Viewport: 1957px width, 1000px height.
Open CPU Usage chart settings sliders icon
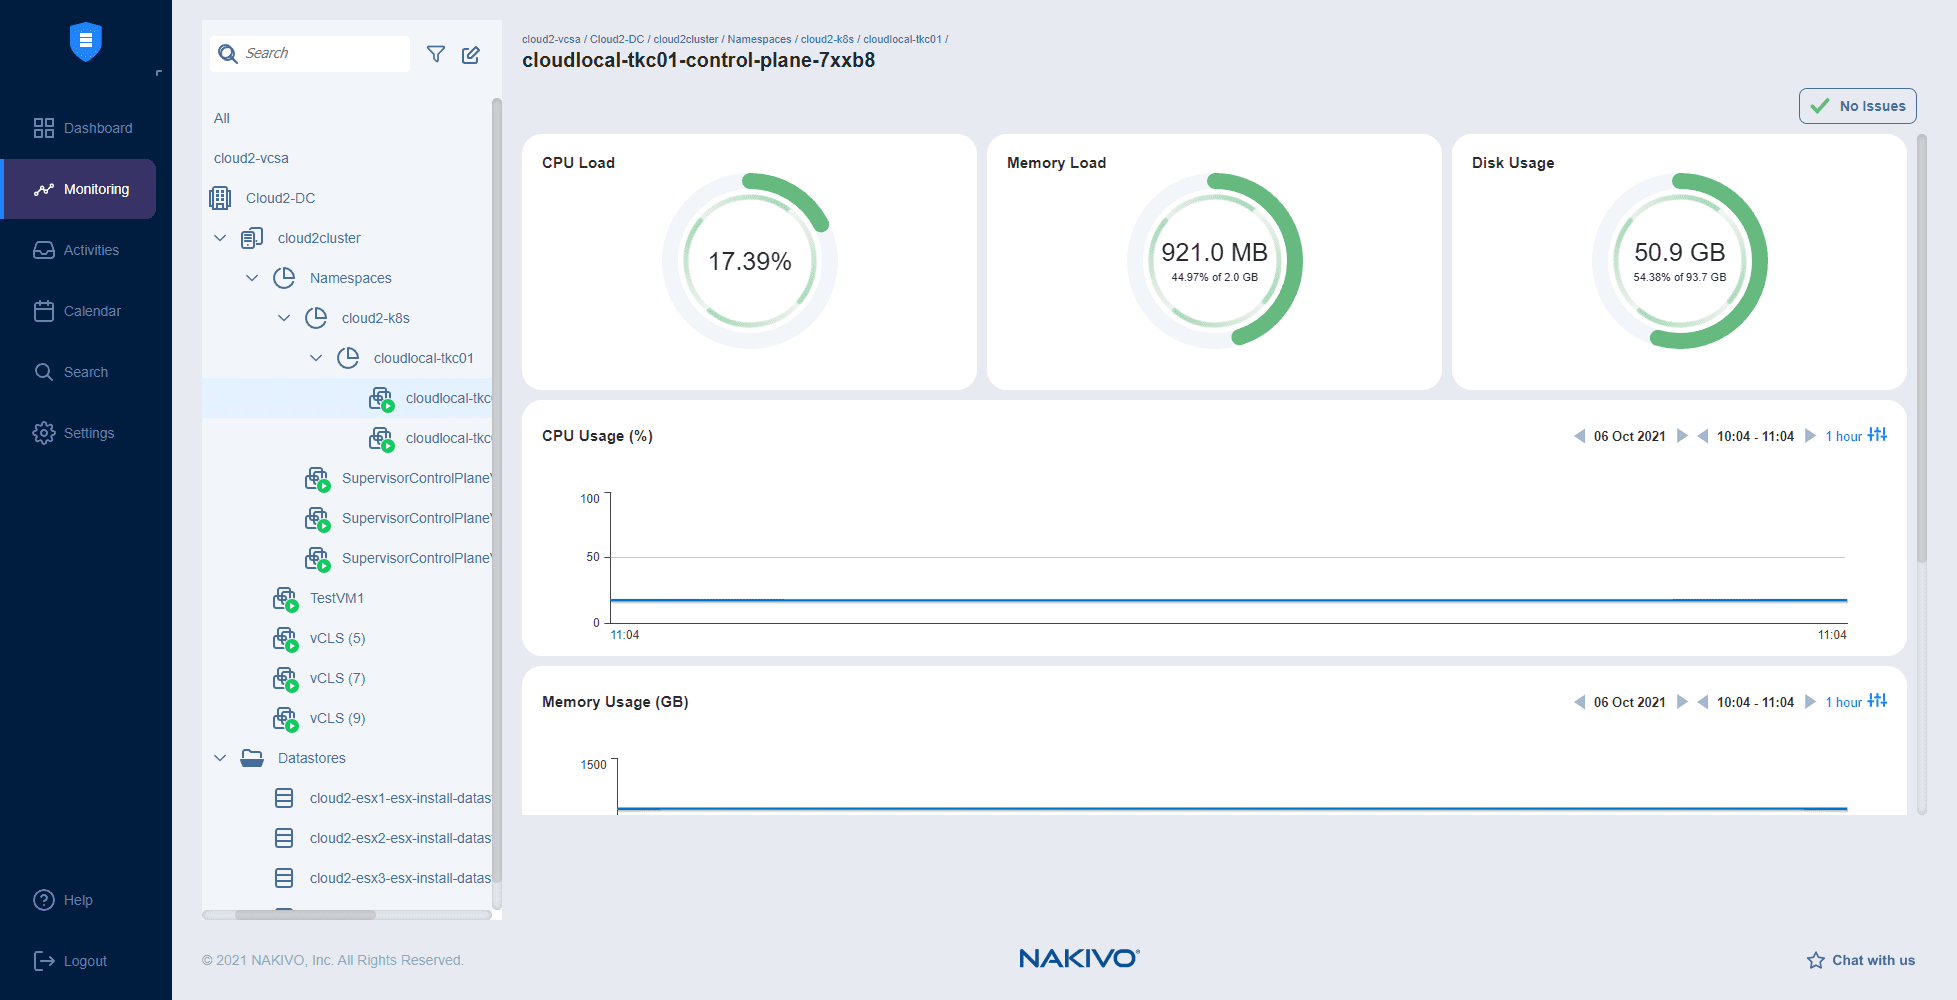pos(1877,435)
